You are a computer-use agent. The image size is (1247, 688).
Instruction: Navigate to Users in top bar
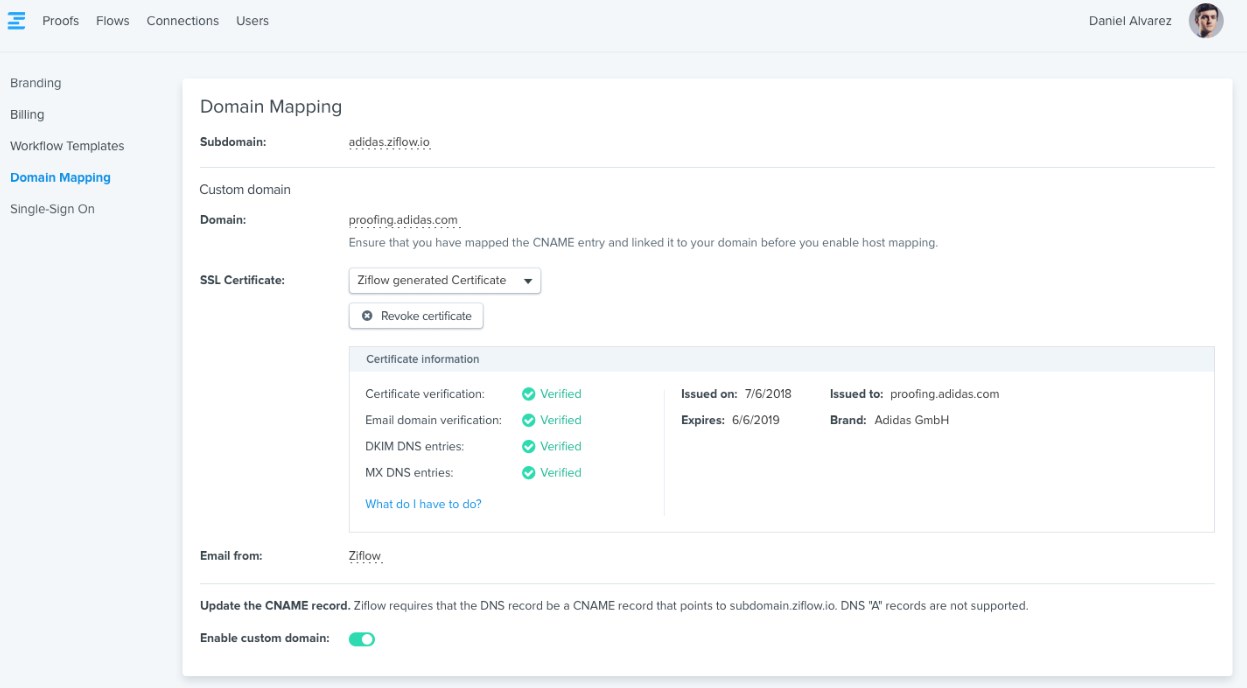(252, 21)
